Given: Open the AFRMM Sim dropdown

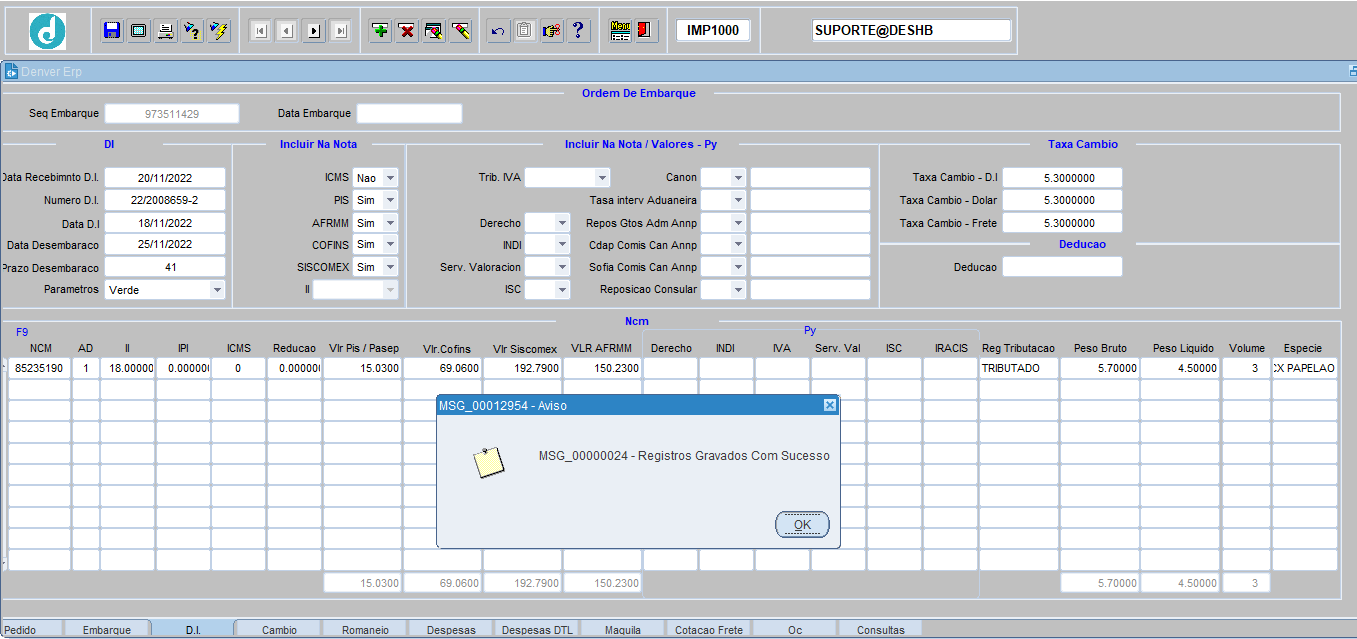Looking at the screenshot, I should coord(390,223).
